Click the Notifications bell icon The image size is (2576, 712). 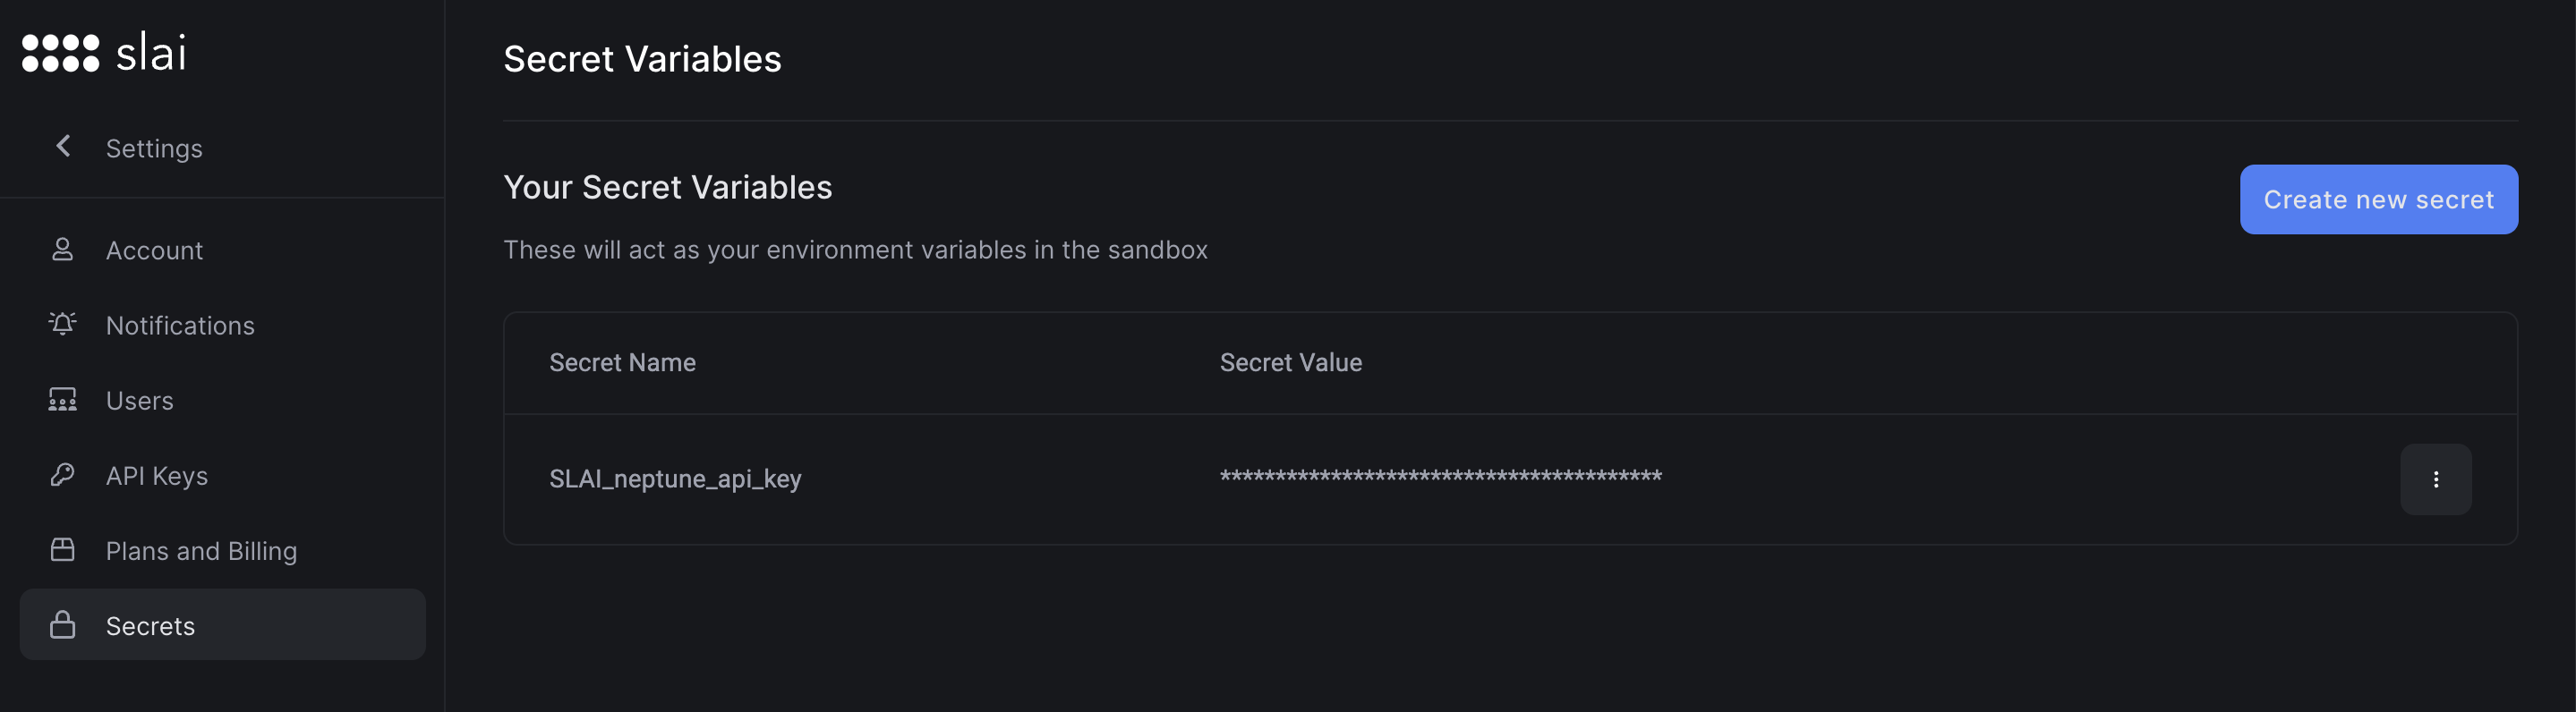point(62,324)
